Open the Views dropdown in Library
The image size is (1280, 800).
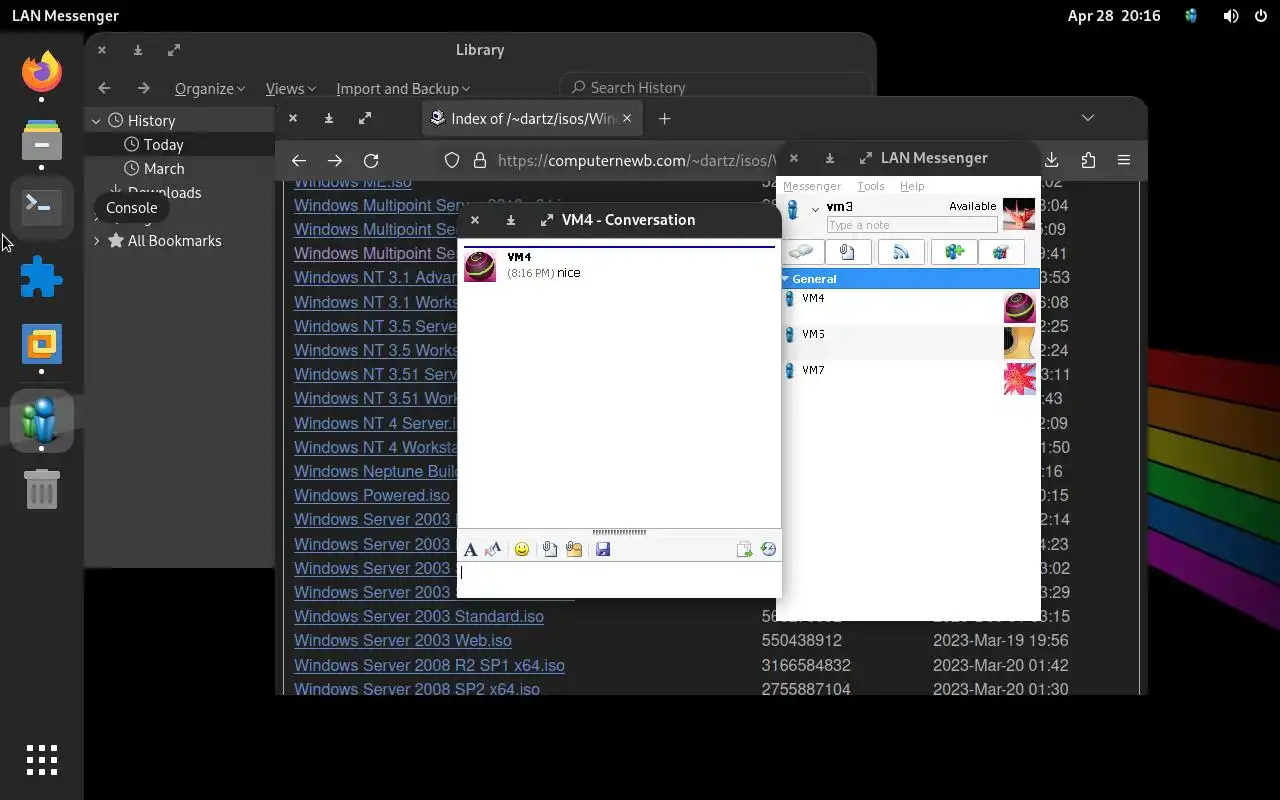pyautogui.click(x=291, y=88)
